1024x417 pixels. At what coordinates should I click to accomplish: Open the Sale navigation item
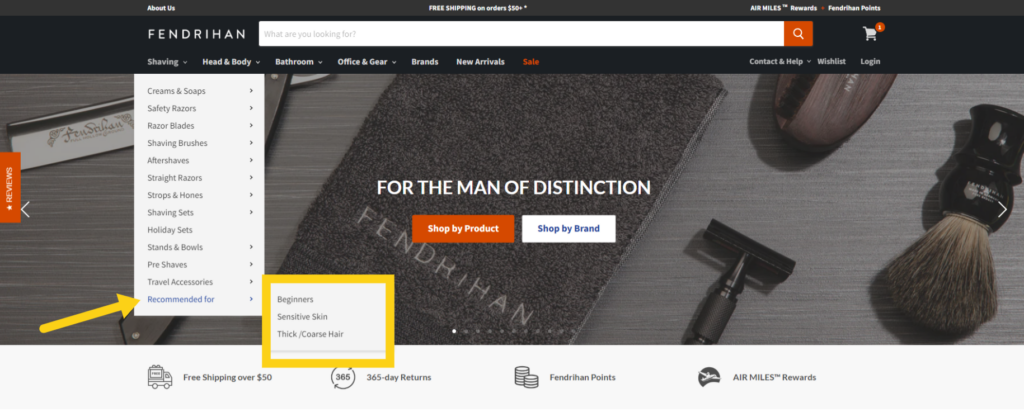coord(531,62)
